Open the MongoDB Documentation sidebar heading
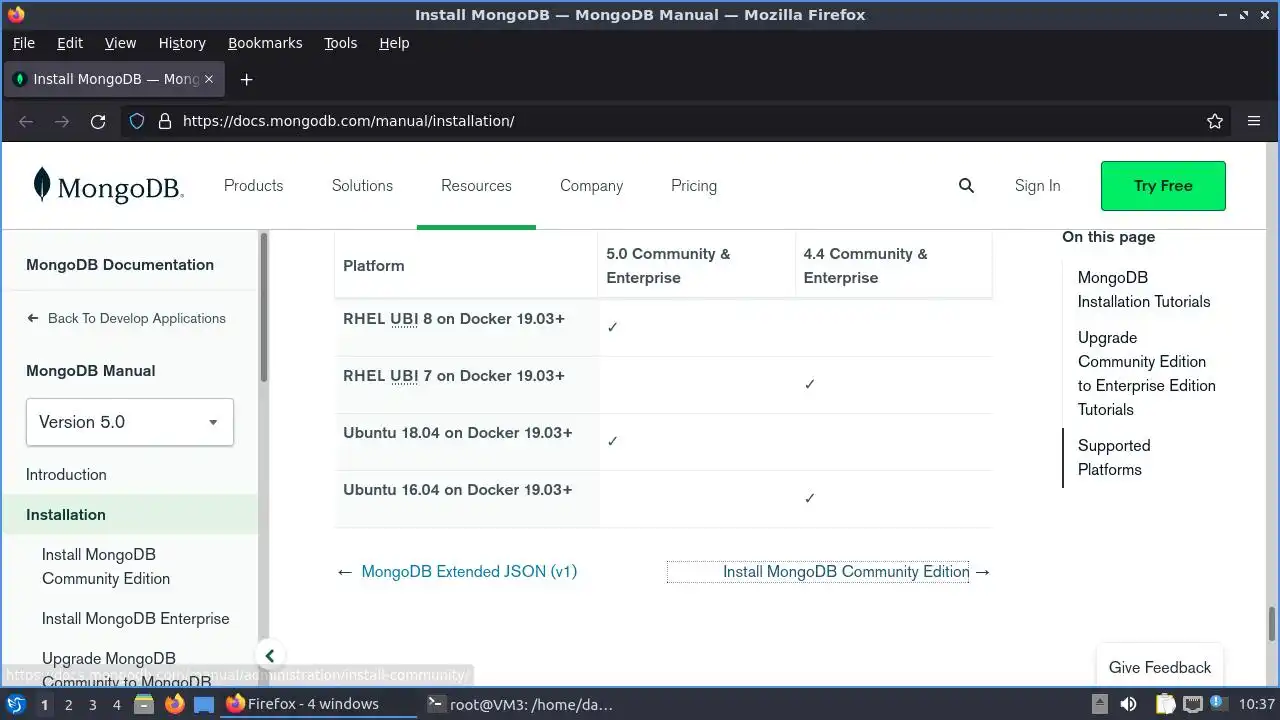This screenshot has width=1280, height=720. pos(120,265)
